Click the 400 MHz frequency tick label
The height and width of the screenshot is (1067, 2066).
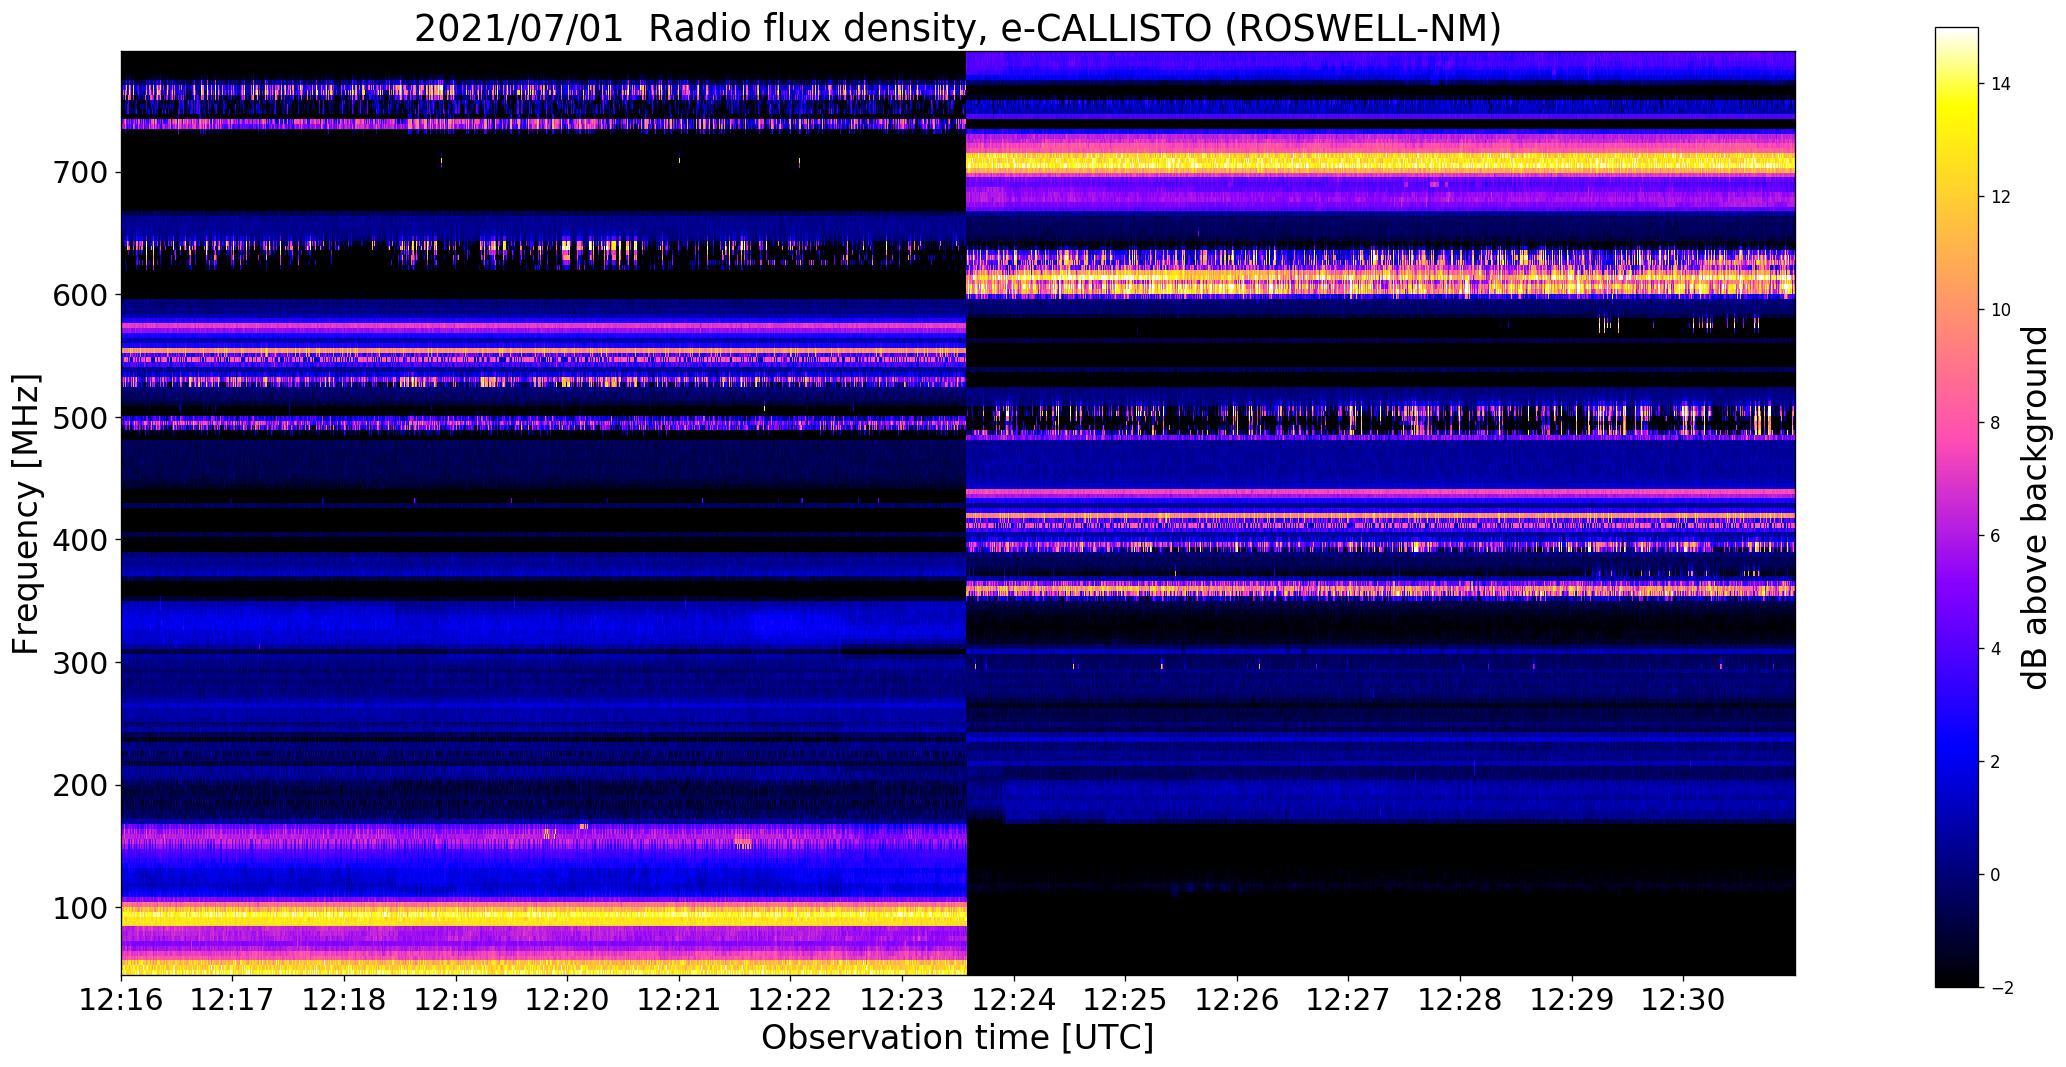78,540
